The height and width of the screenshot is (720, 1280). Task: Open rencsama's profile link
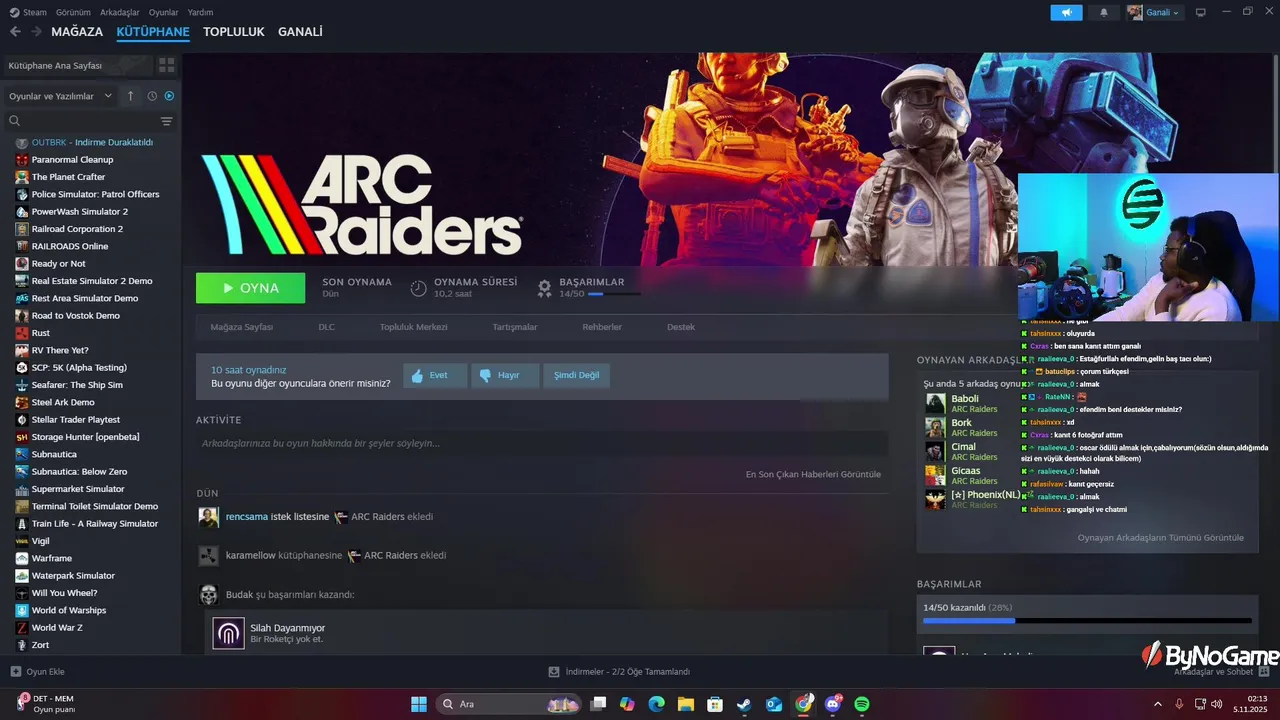click(247, 517)
